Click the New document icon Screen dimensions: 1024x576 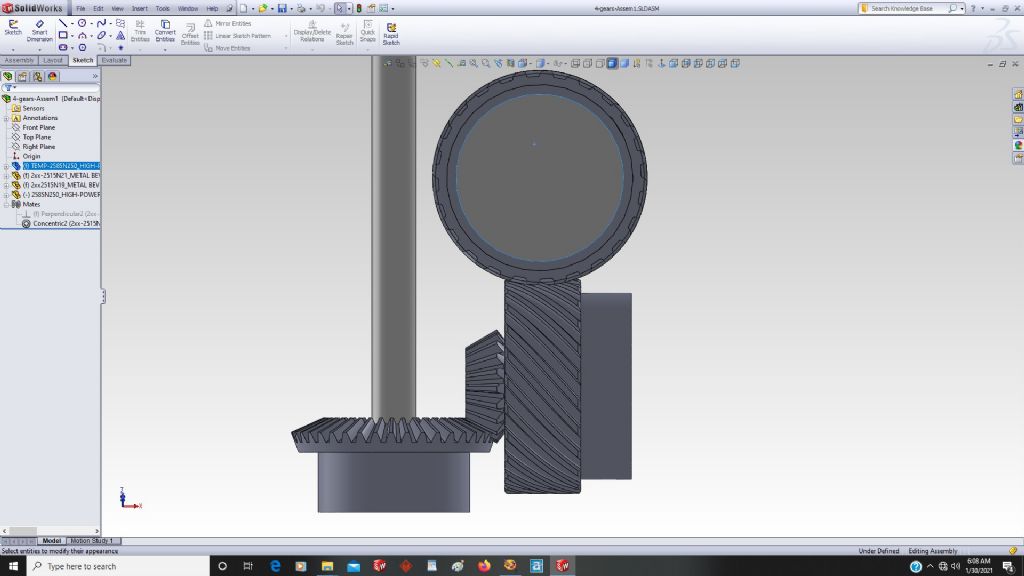click(243, 8)
